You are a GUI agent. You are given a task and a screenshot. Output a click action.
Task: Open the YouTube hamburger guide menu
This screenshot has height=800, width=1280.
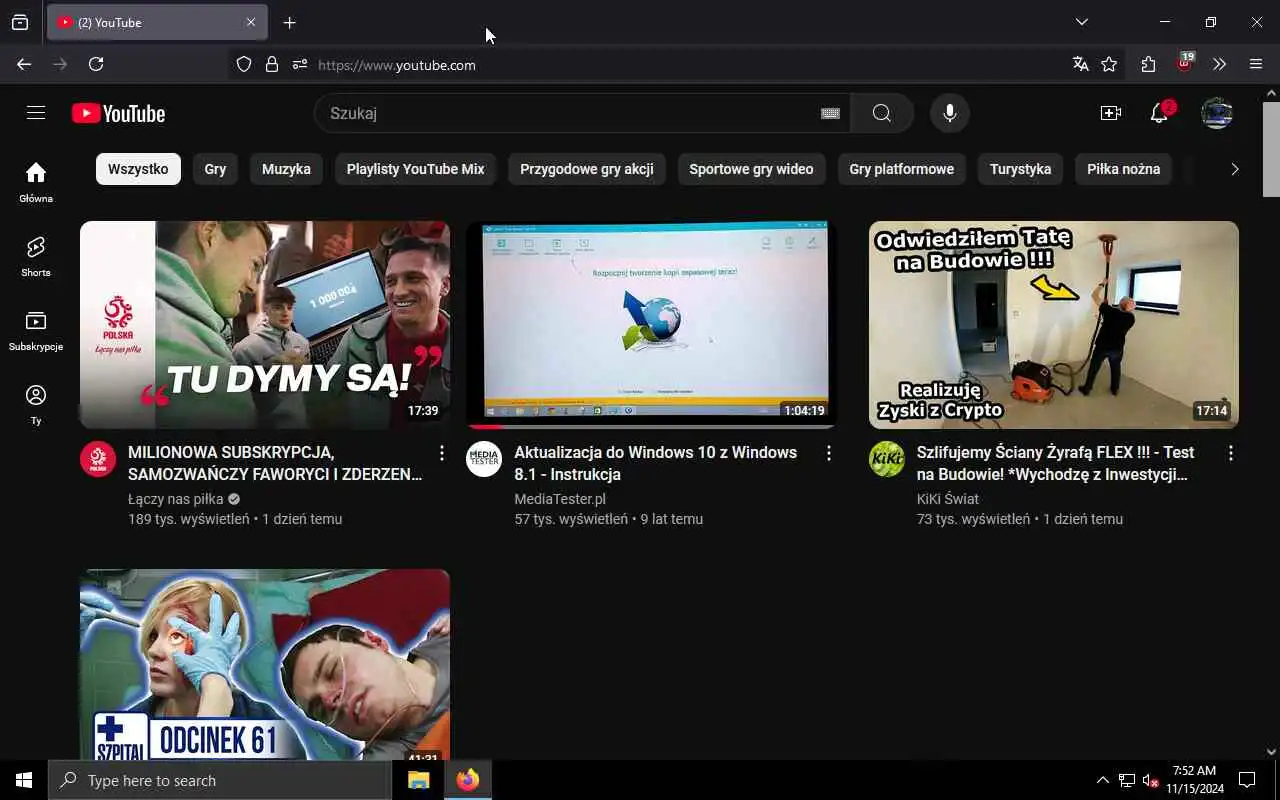(36, 113)
